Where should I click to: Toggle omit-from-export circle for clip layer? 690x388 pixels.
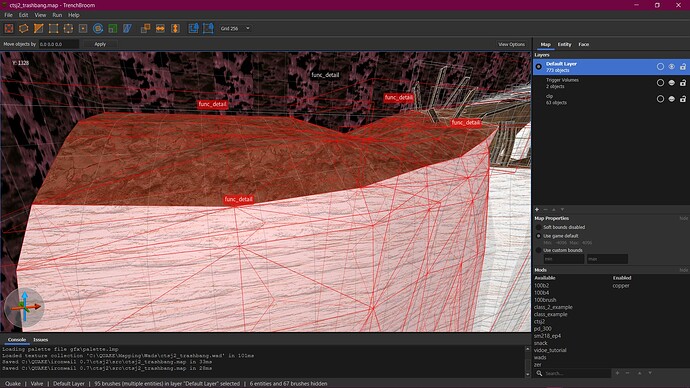tap(660, 99)
